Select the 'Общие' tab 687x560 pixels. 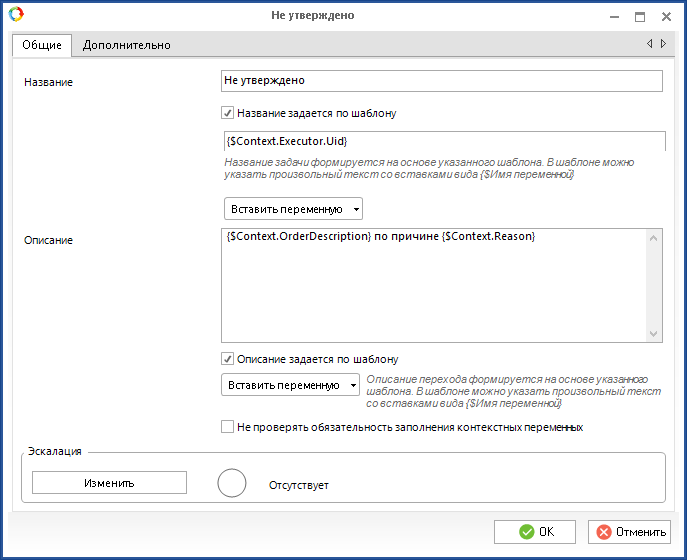point(42,45)
